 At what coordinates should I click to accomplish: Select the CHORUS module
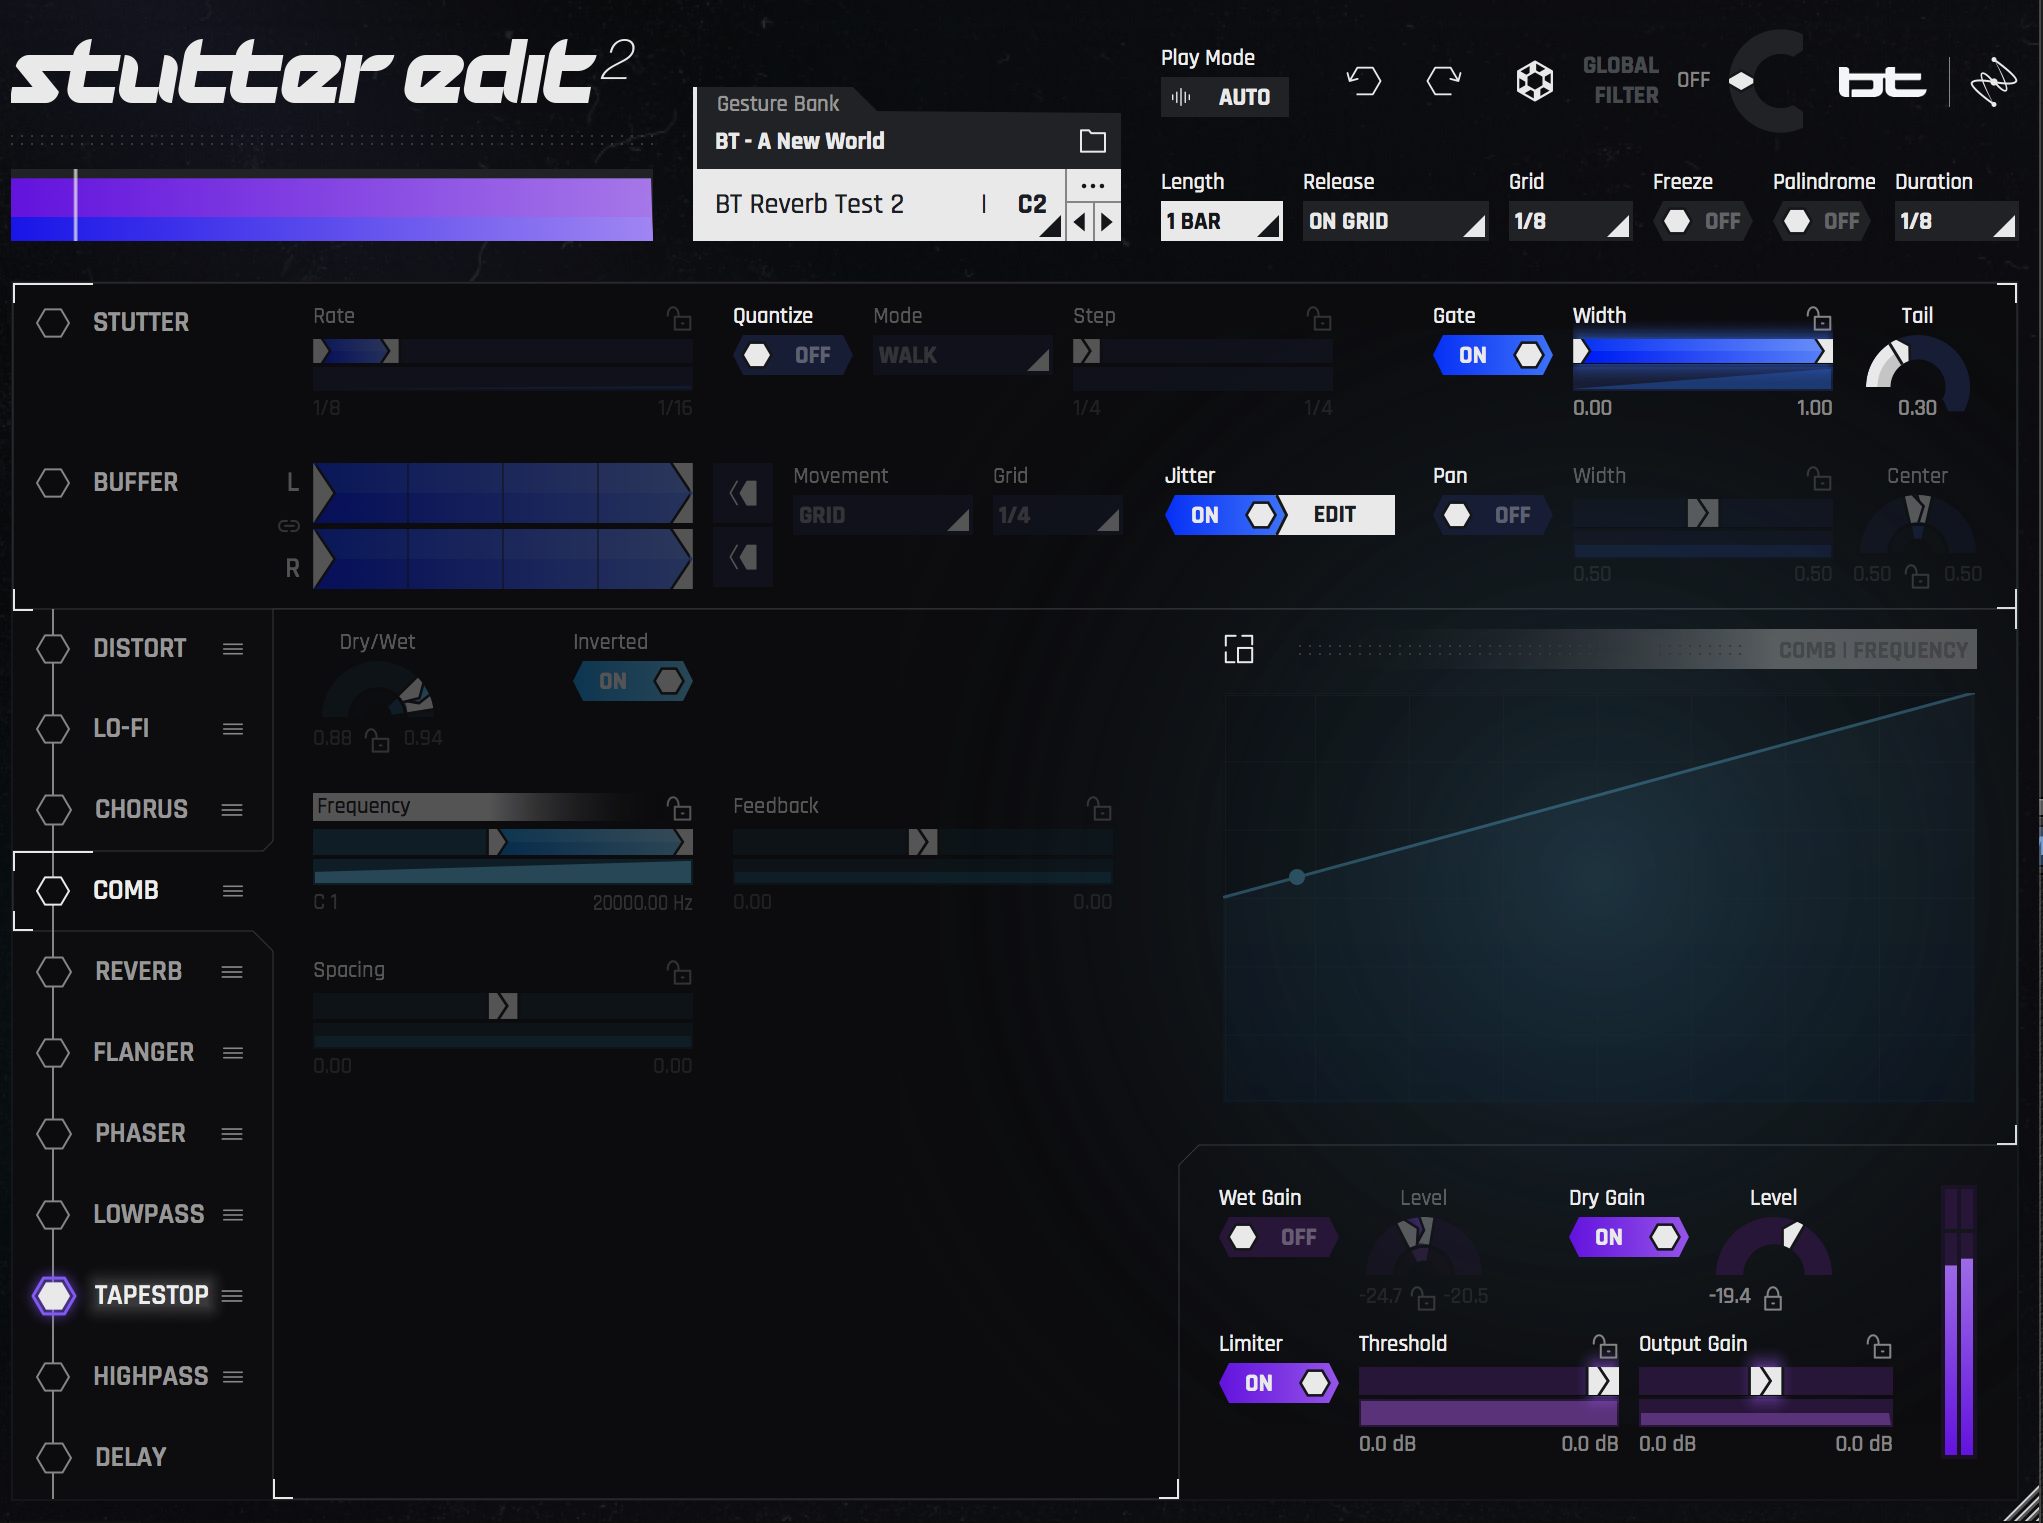point(141,809)
